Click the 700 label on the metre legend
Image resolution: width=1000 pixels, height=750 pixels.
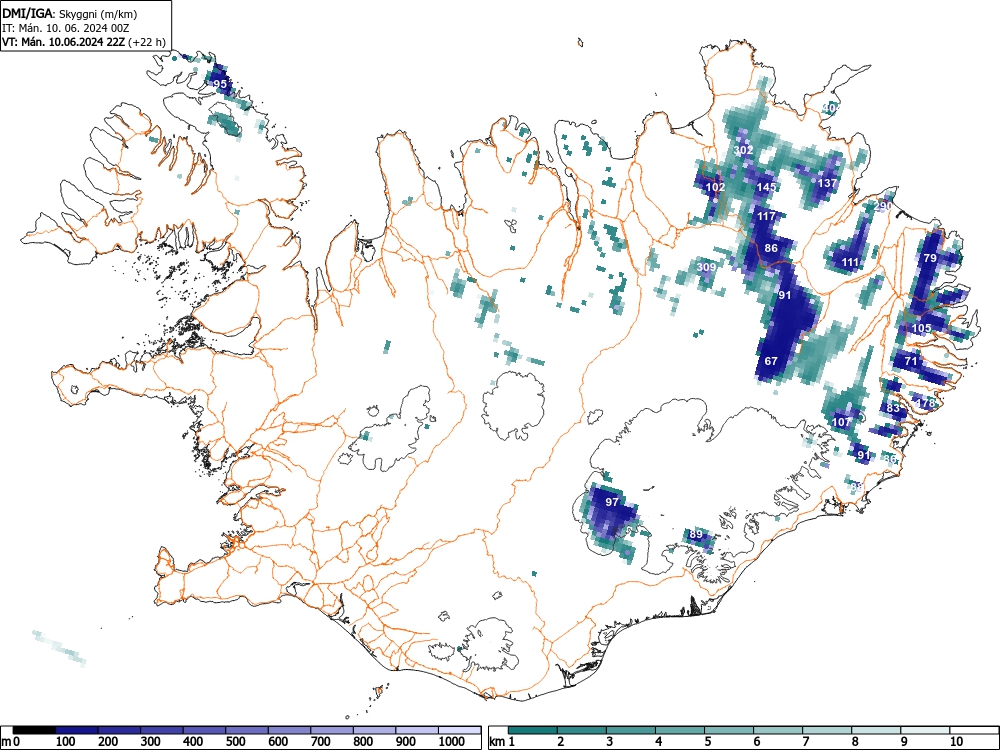point(320,742)
